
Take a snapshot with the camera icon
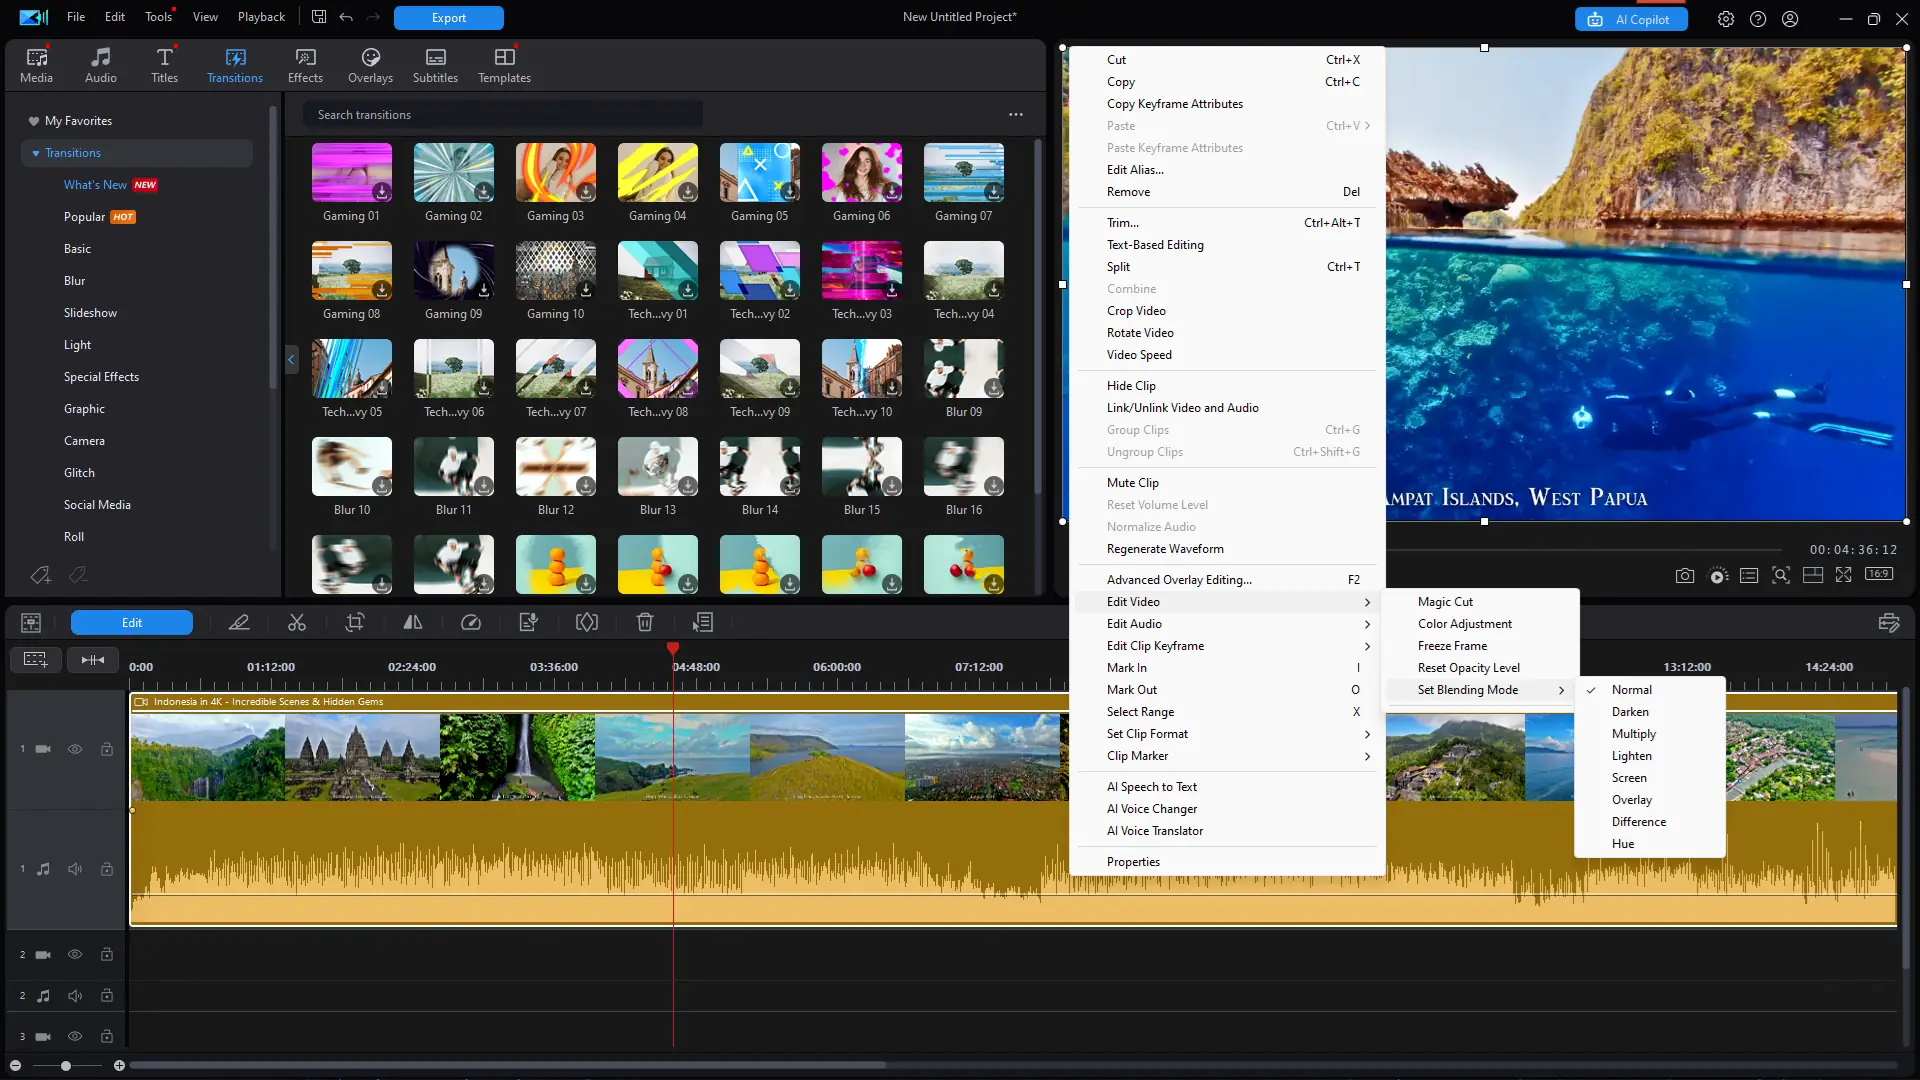tap(1685, 576)
